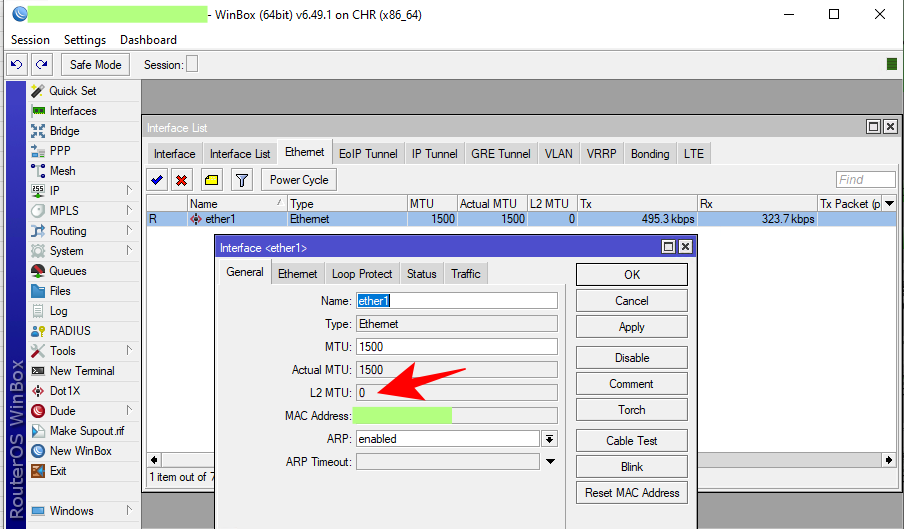Open the Interfaces sidebar entry
904x529 pixels.
coord(73,111)
